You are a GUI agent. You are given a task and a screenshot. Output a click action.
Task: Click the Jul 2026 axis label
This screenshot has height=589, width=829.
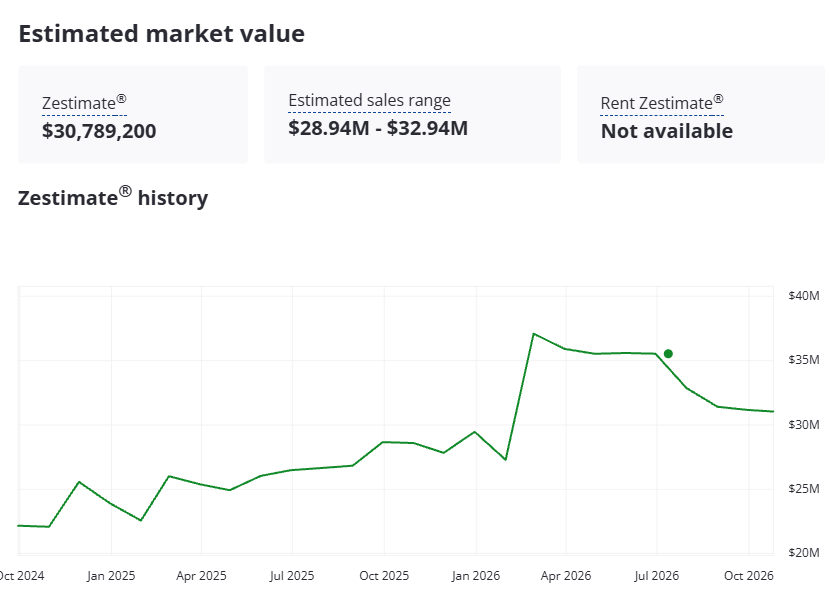[x=657, y=576]
